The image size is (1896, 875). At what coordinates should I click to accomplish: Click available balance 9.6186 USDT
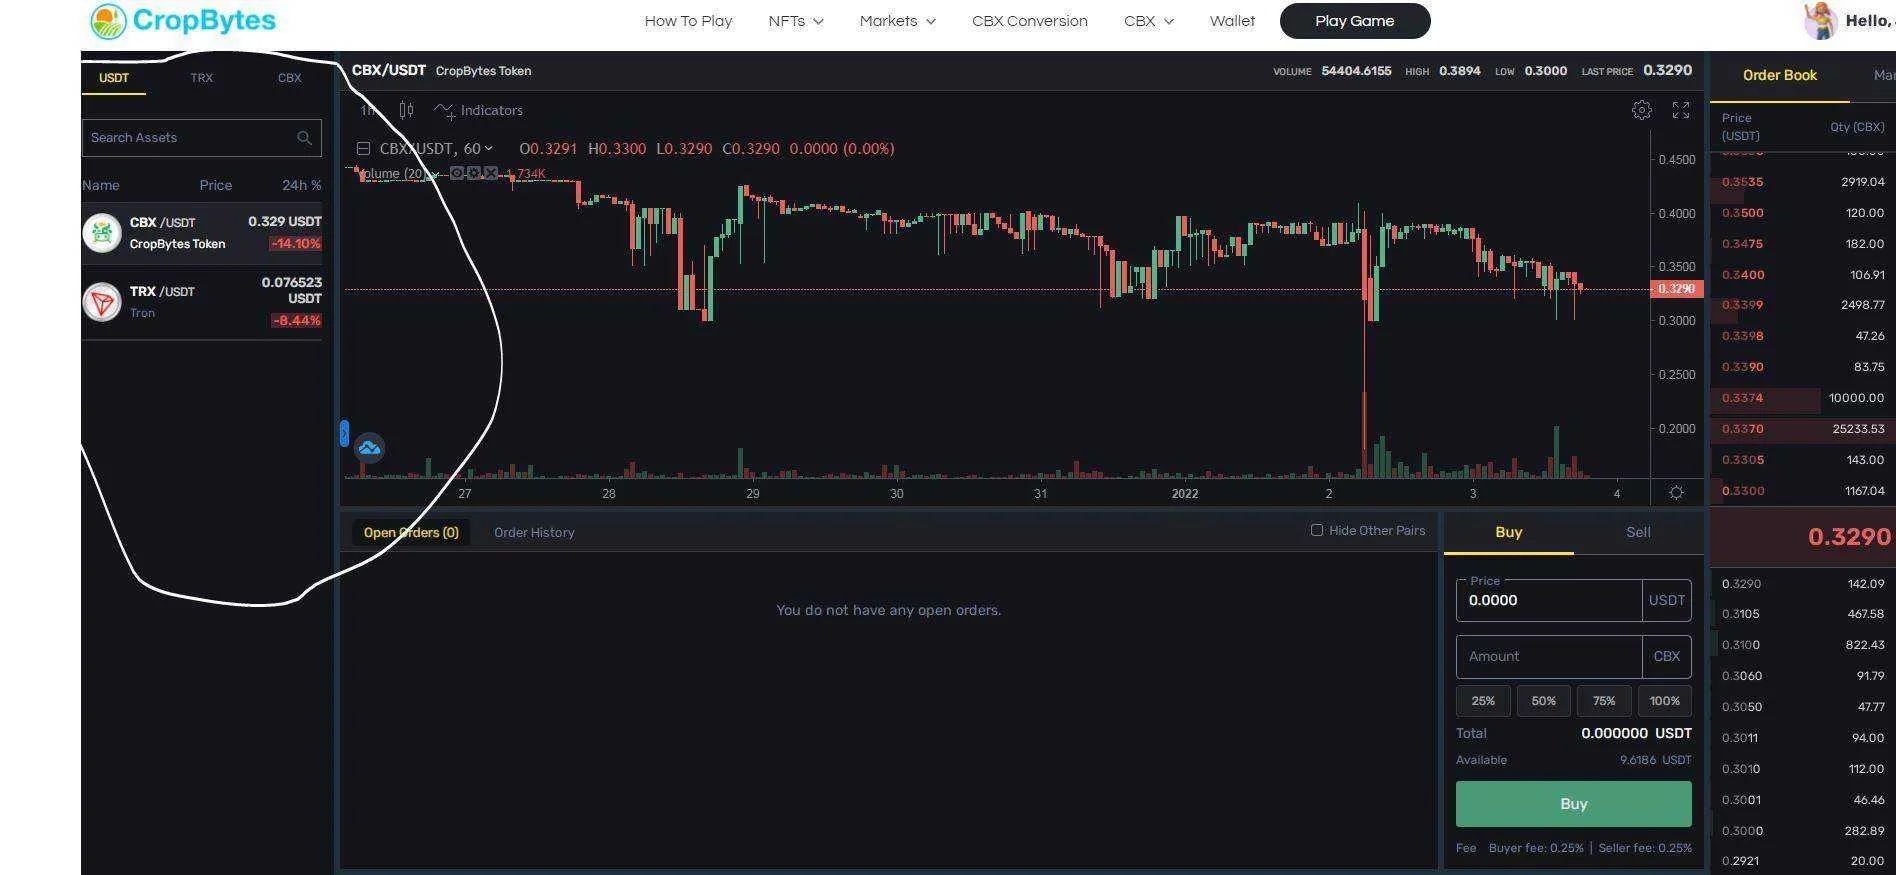pyautogui.click(x=1655, y=760)
